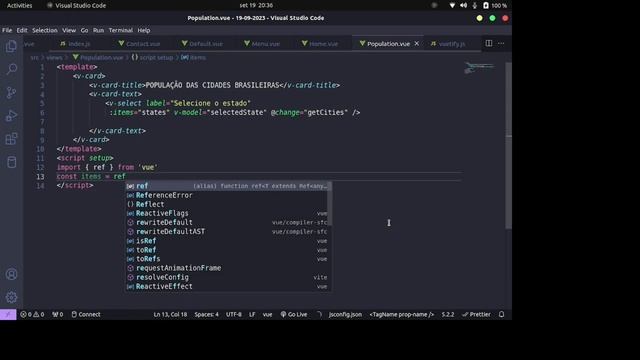The width and height of the screenshot is (640, 360).
Task: Open the Explorer view in activity bar
Action: pos(11,46)
